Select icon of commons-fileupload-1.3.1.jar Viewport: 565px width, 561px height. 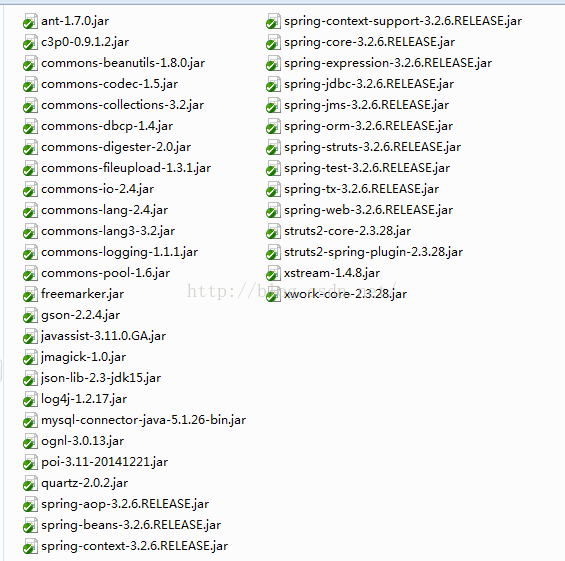(30, 168)
